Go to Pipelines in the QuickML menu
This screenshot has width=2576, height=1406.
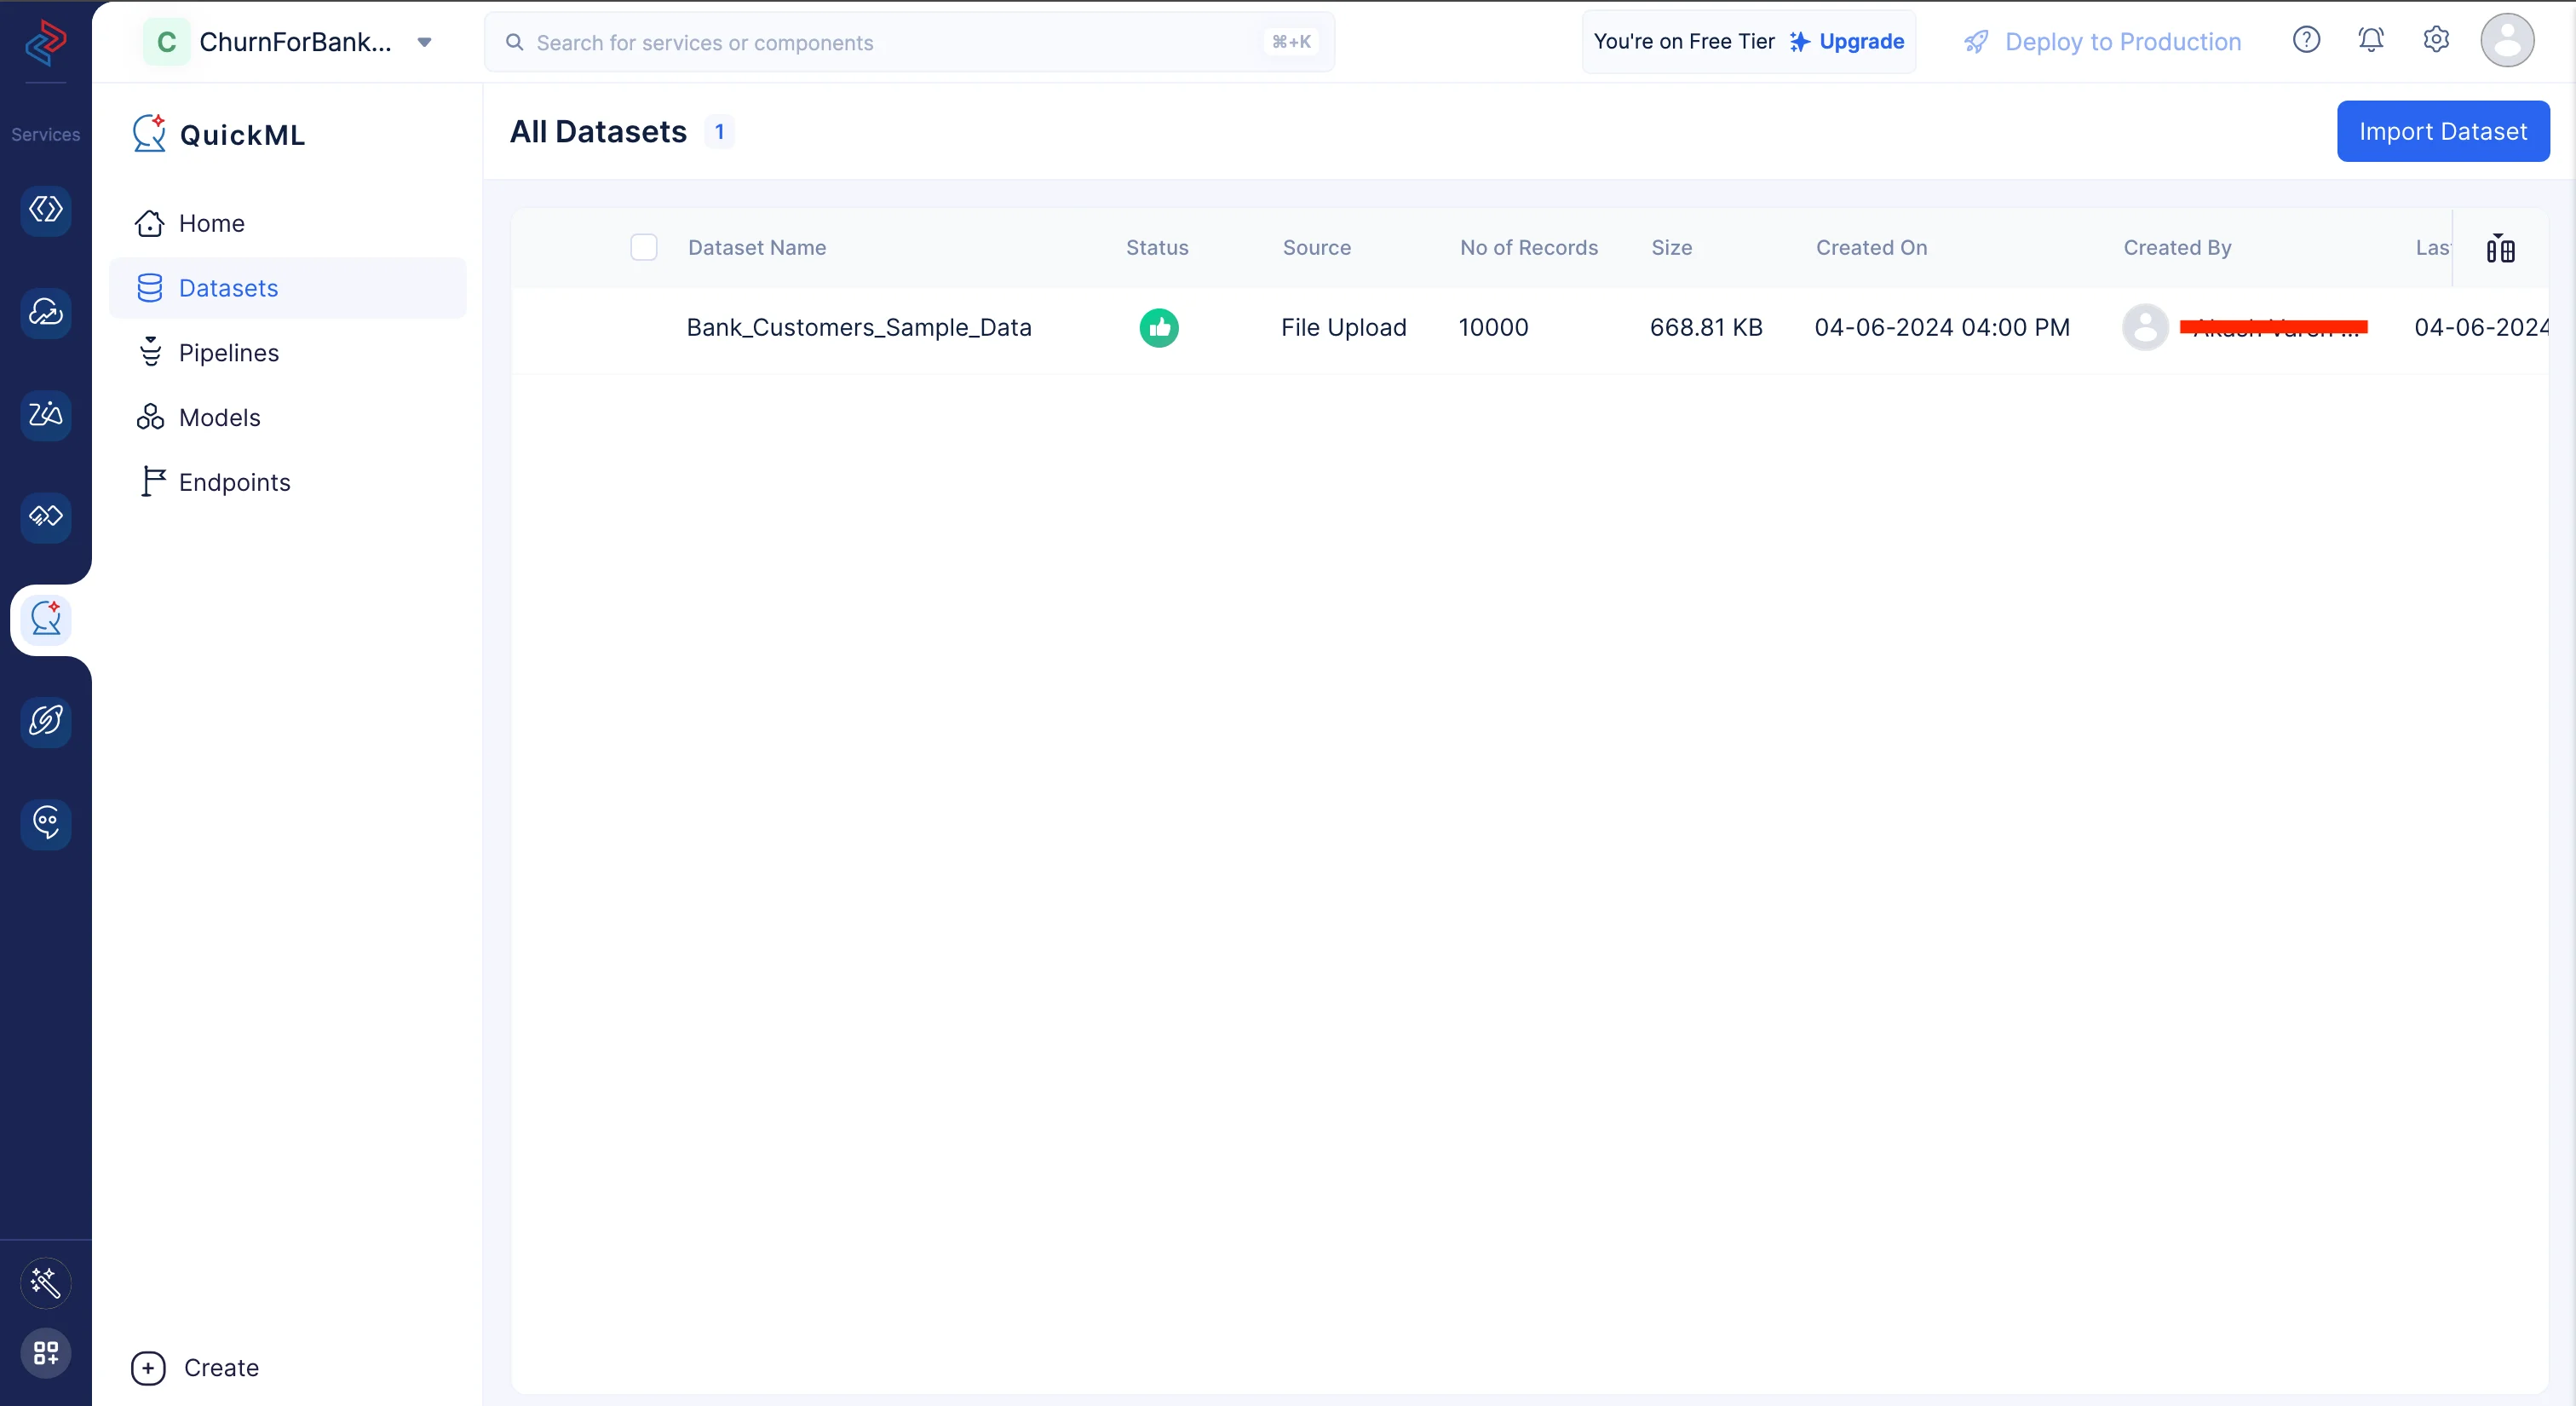(x=228, y=353)
